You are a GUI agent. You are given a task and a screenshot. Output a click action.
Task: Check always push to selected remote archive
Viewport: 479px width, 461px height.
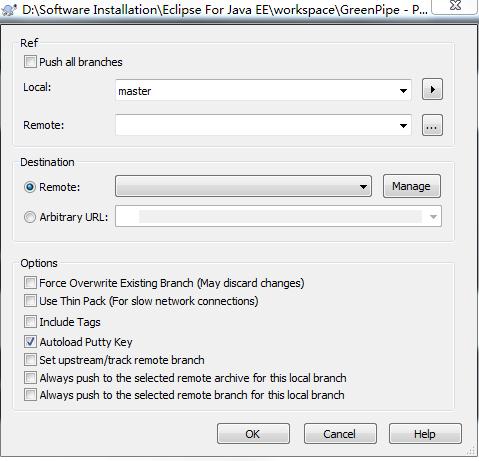(x=30, y=378)
